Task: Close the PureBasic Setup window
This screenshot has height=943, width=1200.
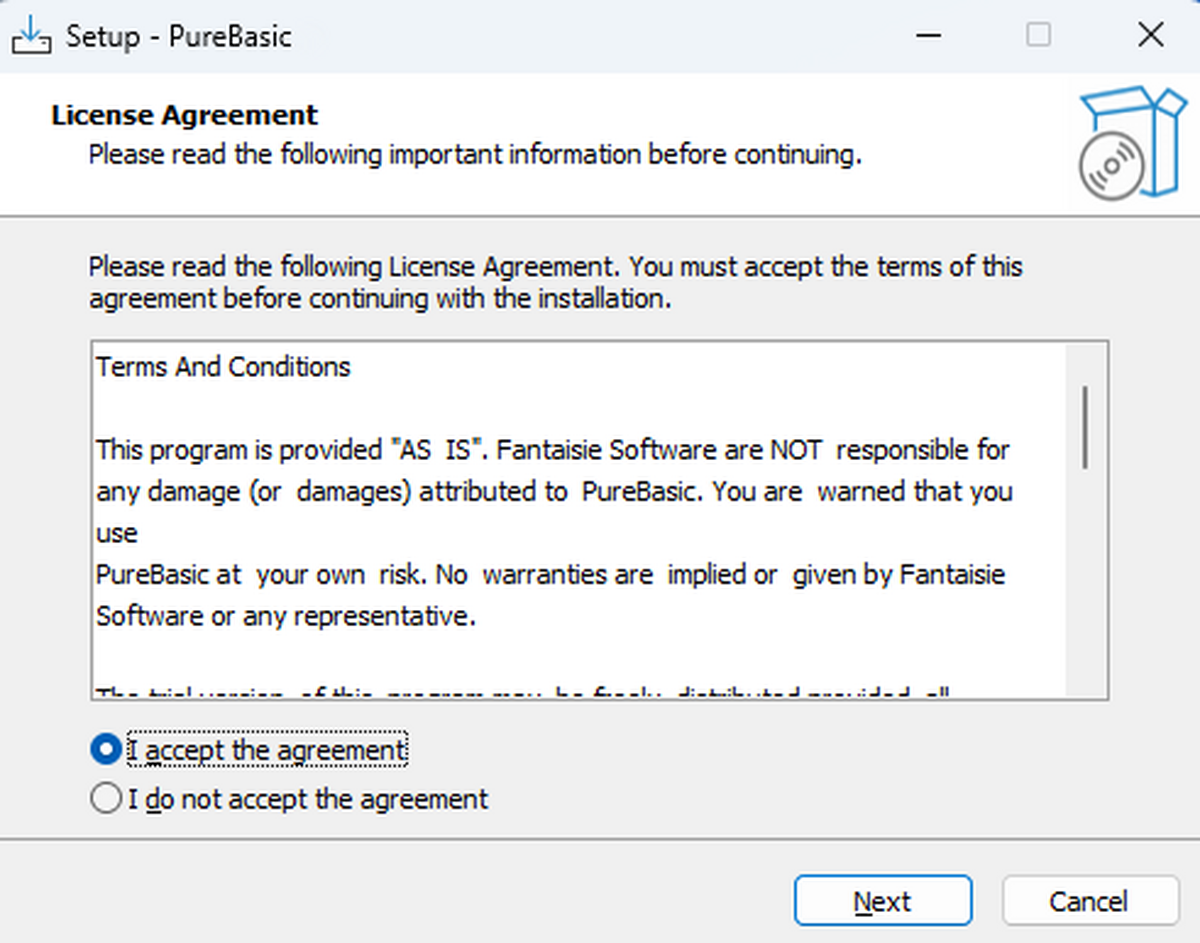Action: coord(1150,36)
